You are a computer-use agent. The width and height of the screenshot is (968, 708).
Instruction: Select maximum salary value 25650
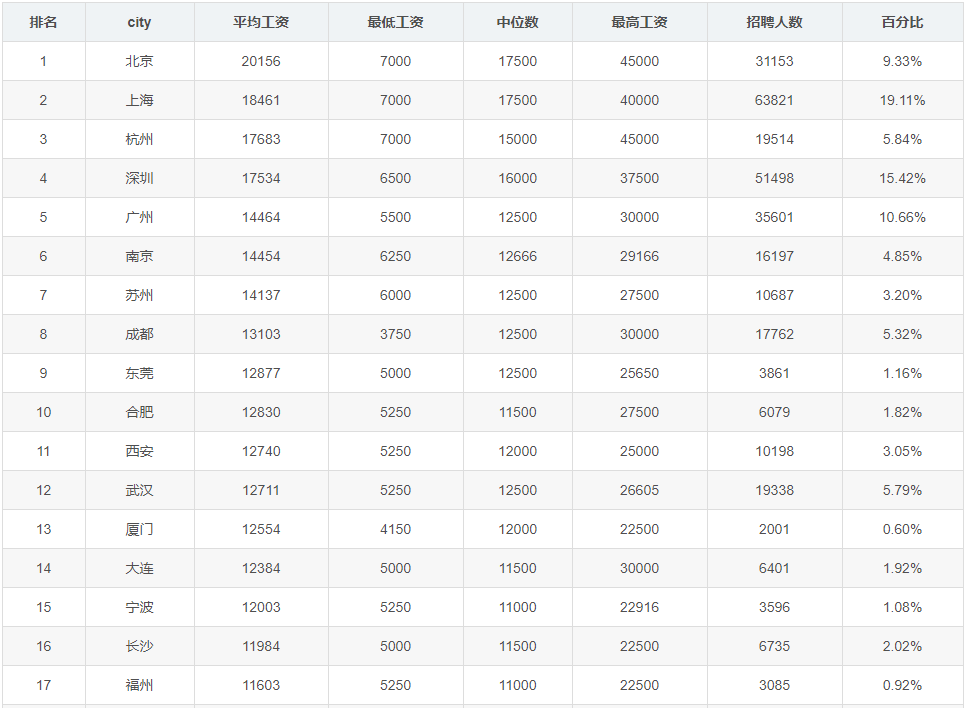(639, 373)
